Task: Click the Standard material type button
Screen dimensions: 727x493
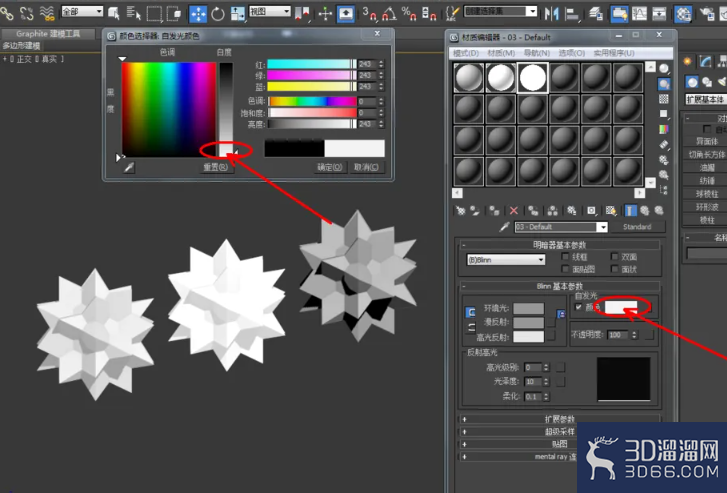Action: (637, 227)
